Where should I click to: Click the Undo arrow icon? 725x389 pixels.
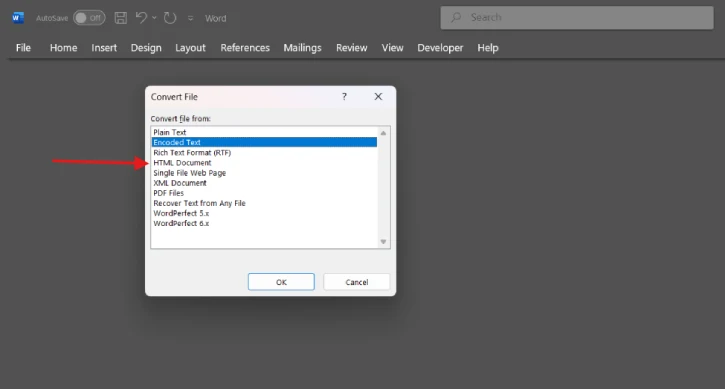coord(141,18)
